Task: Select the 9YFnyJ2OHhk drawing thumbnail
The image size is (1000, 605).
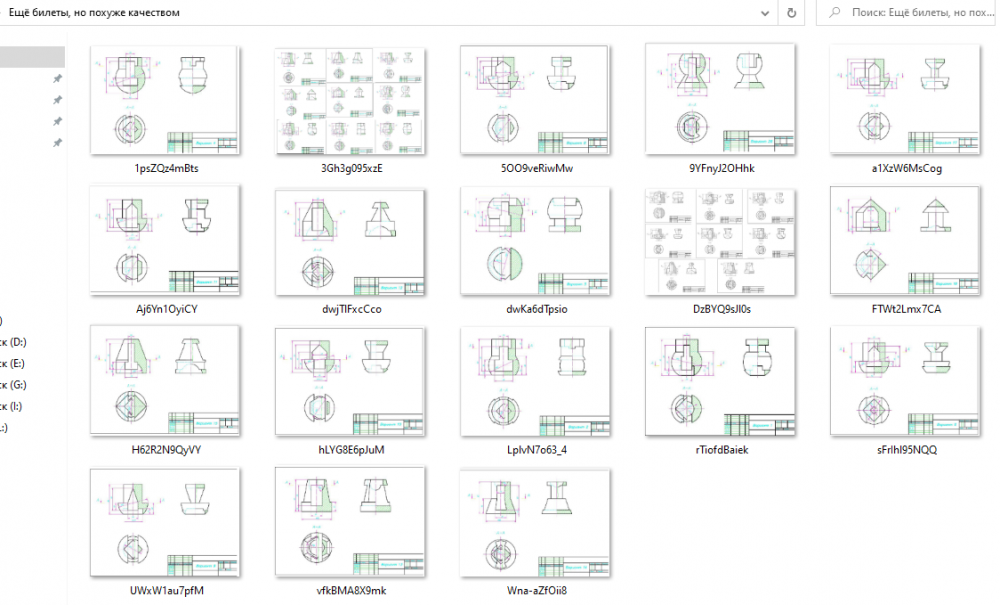Action: click(x=721, y=99)
